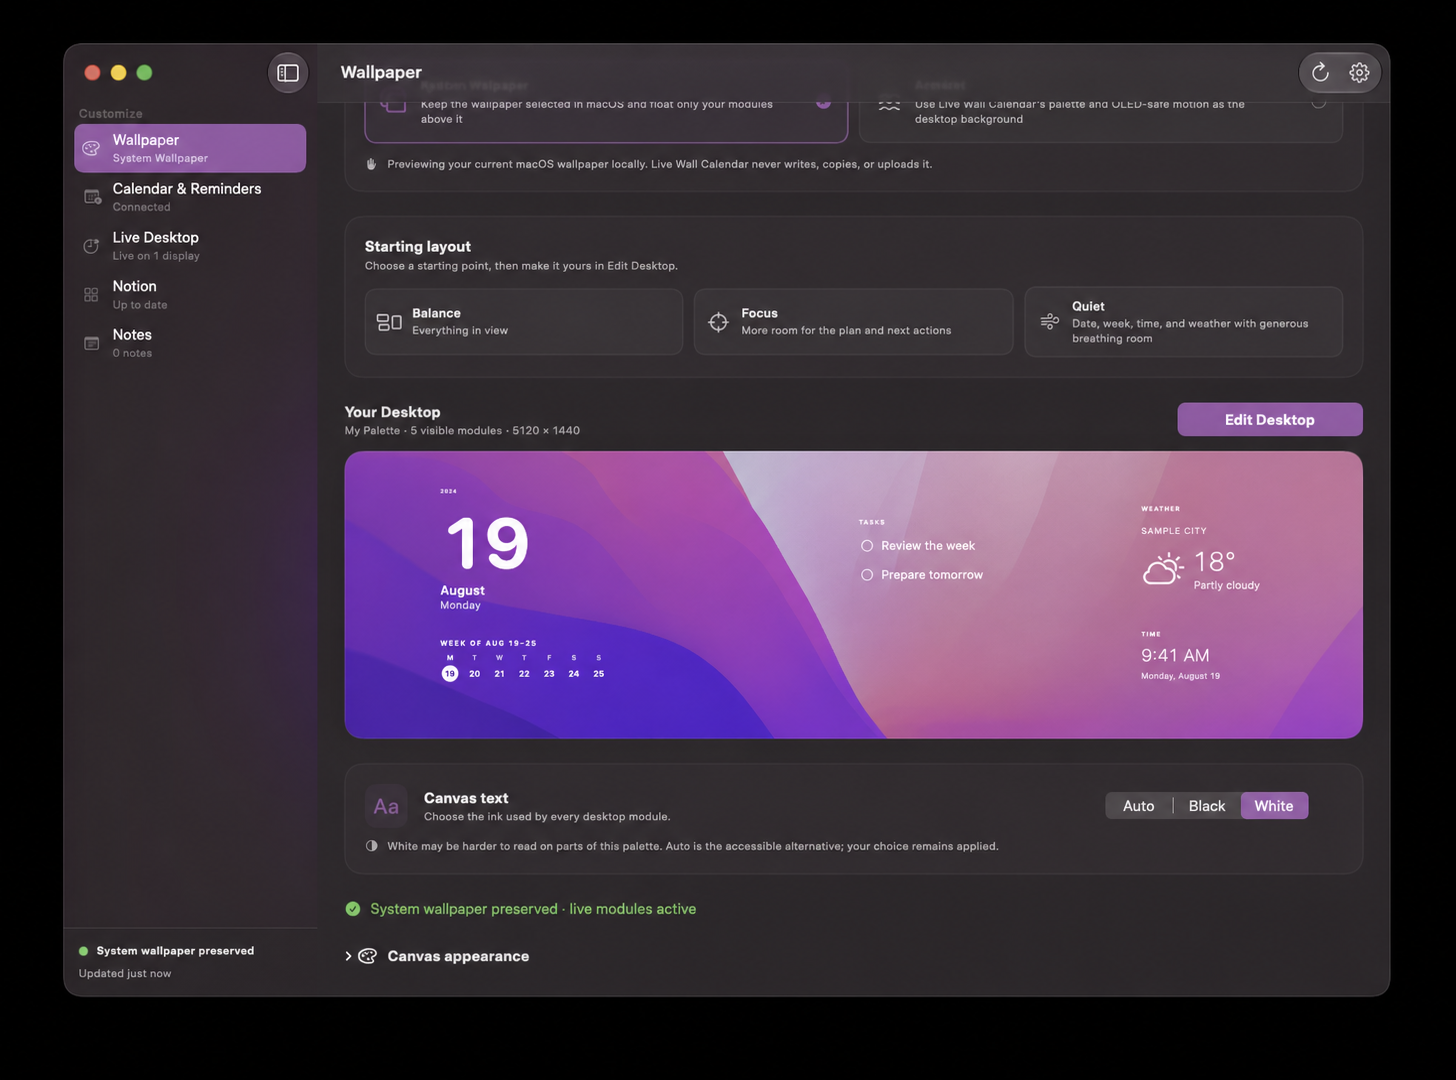Set canvas text to Auto
This screenshot has height=1080, width=1456.
point(1138,806)
